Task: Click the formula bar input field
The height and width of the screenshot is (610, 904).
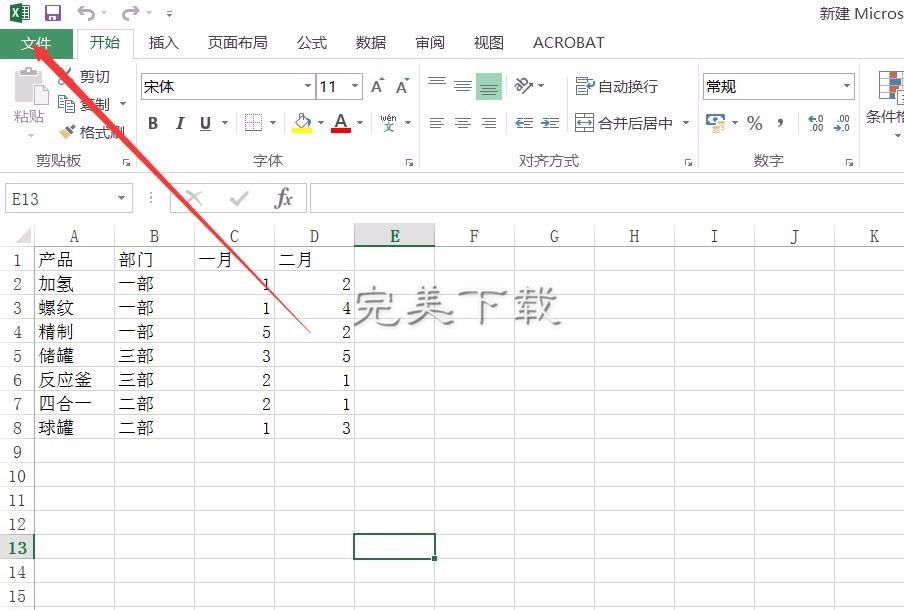Action: pos(607,198)
